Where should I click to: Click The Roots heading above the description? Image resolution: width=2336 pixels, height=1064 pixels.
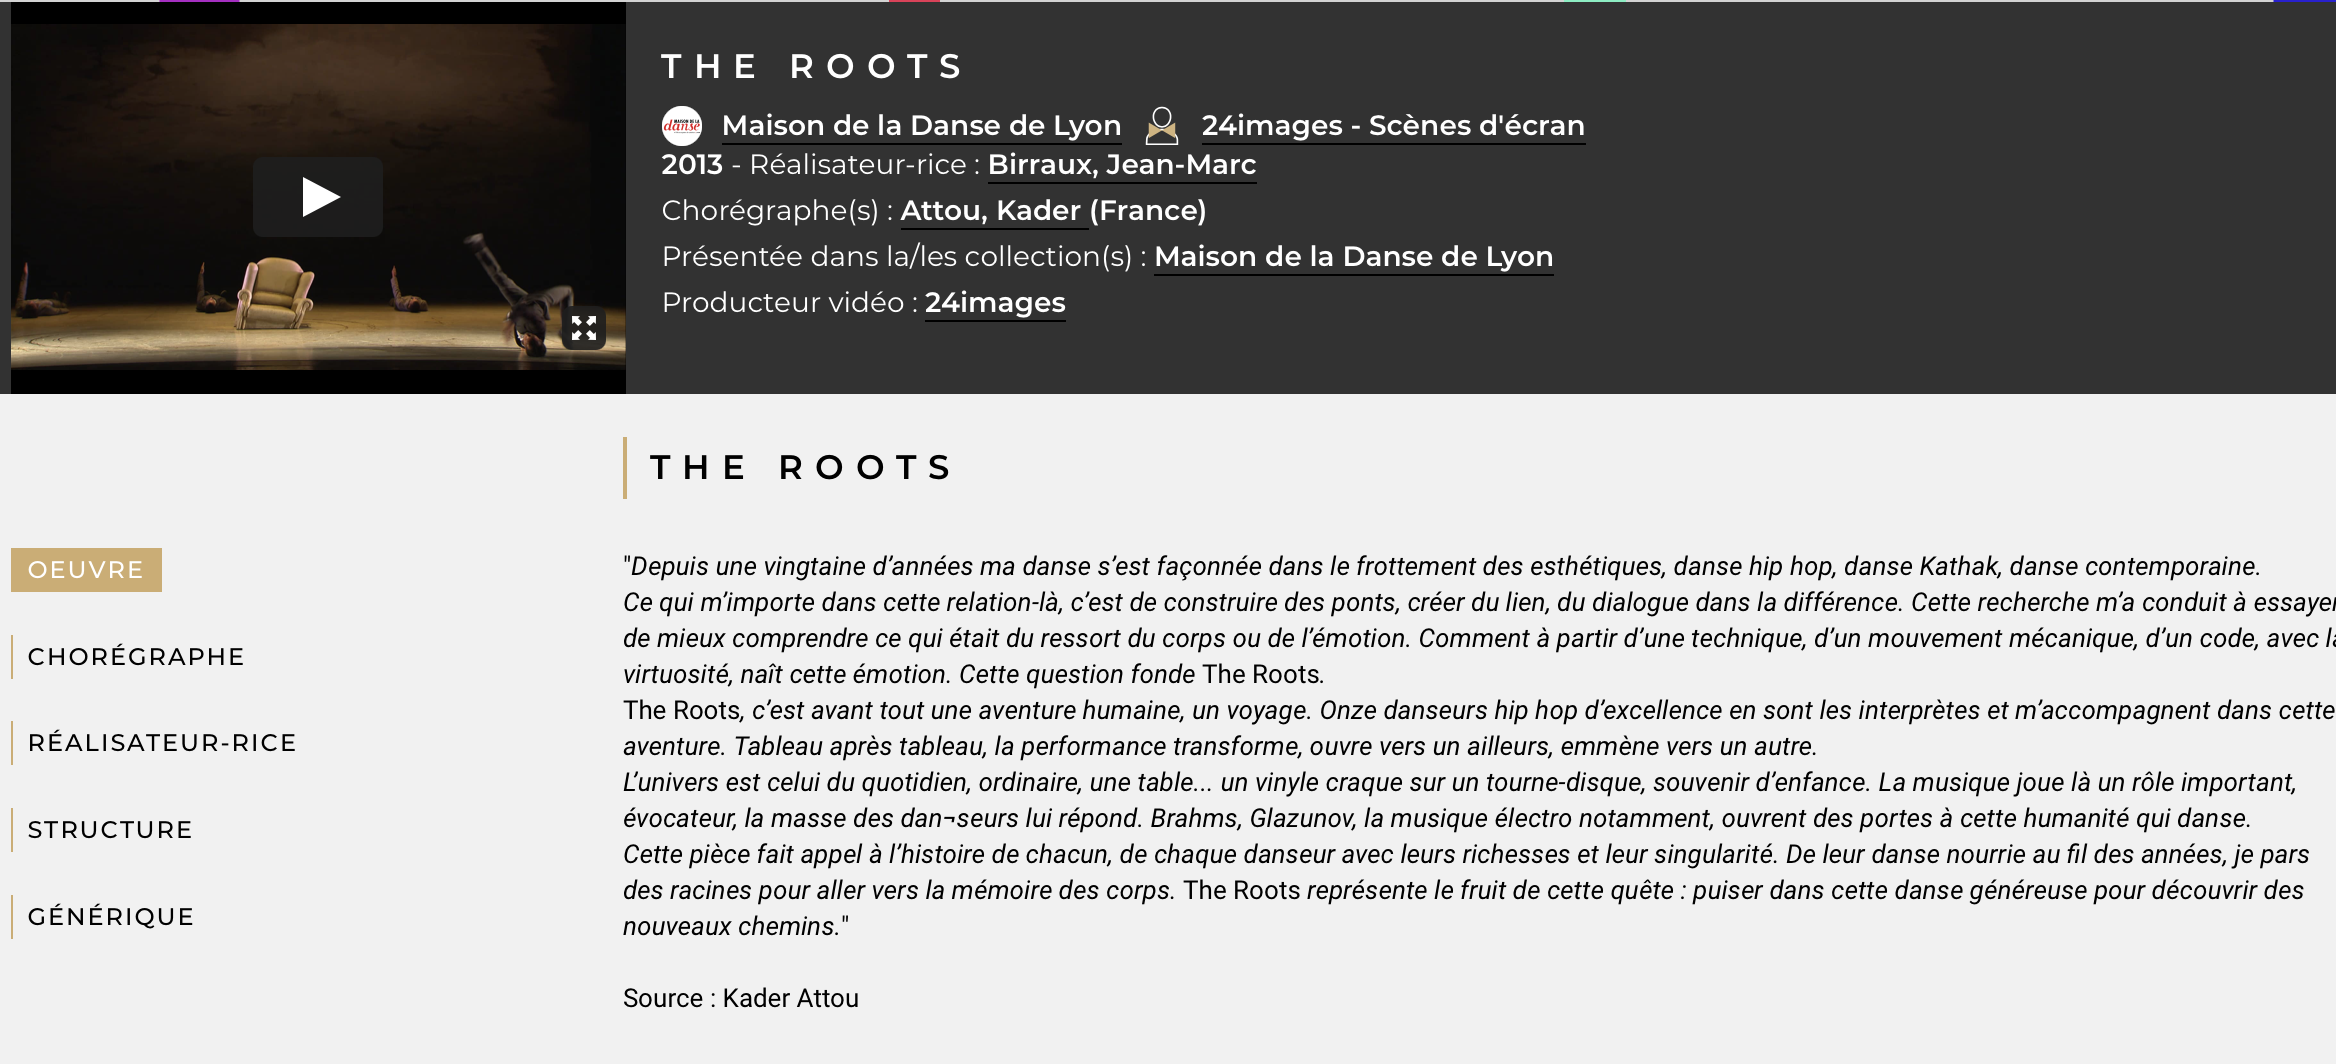coord(802,468)
